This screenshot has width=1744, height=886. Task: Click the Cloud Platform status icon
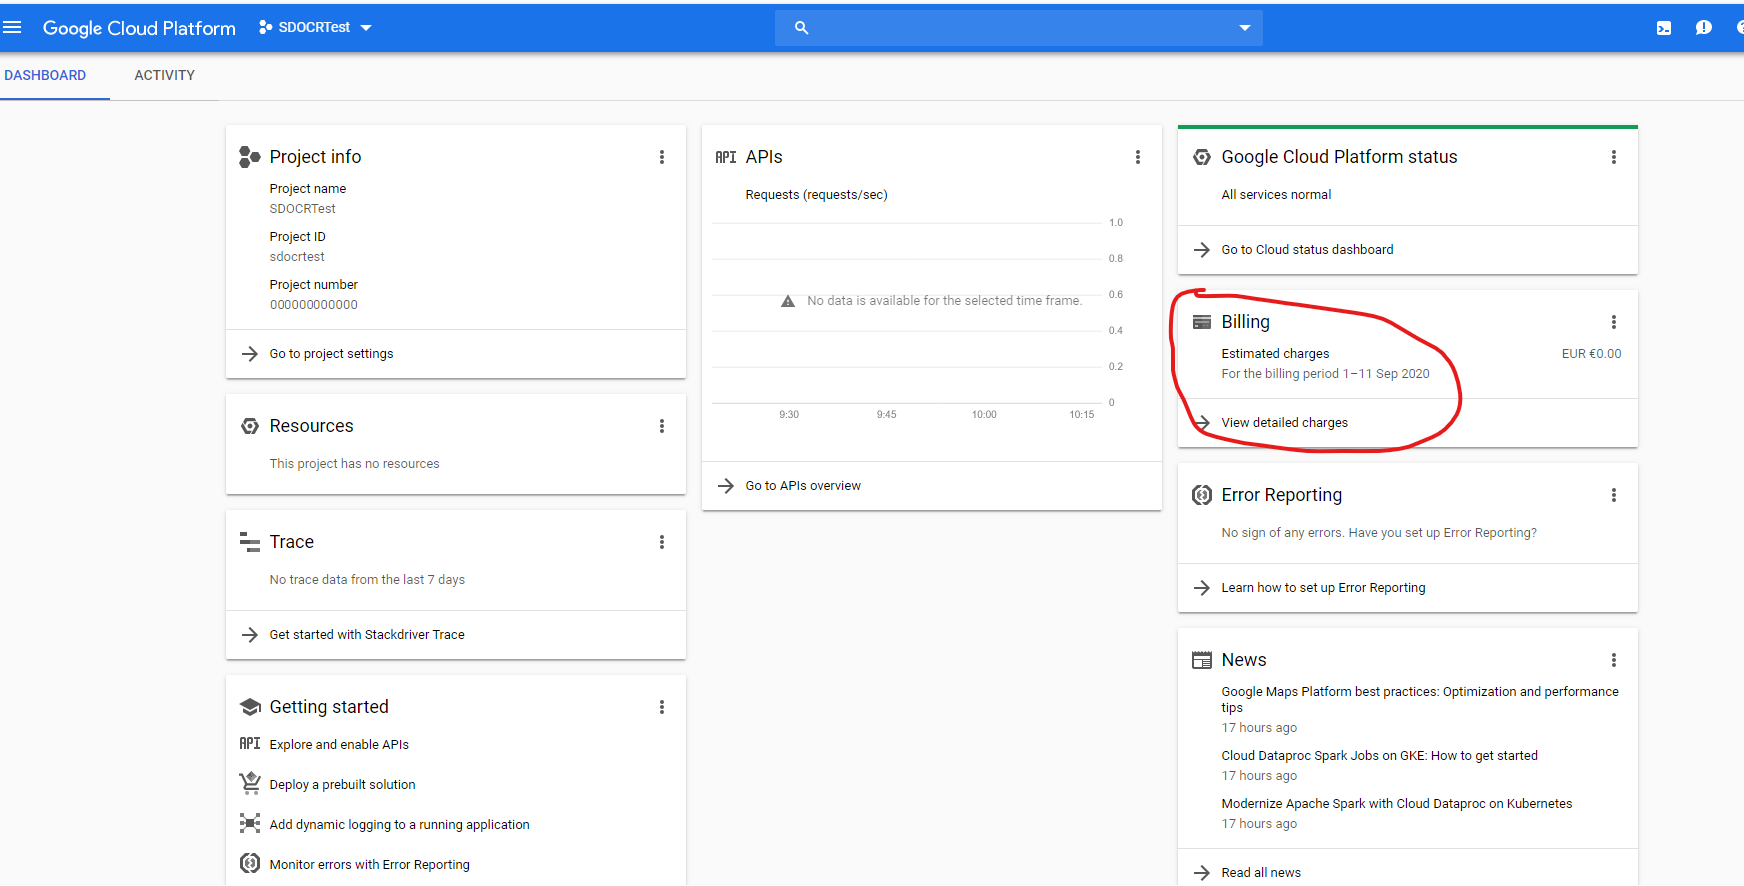pyautogui.click(x=1202, y=157)
